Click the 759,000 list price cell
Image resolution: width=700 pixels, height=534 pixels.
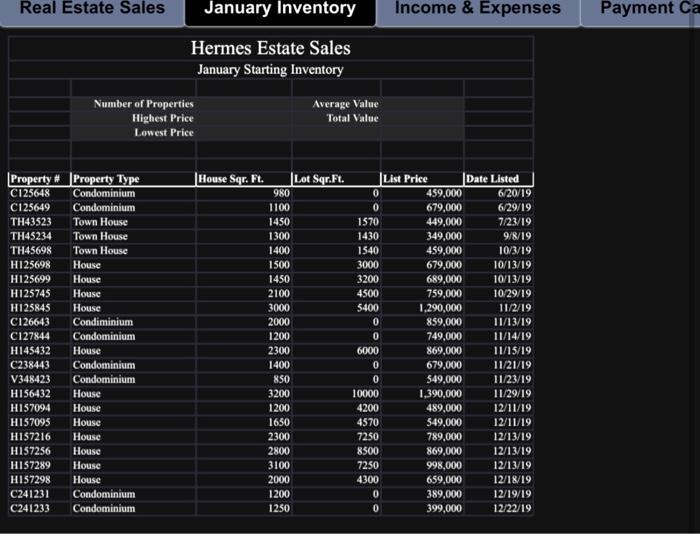click(422, 293)
